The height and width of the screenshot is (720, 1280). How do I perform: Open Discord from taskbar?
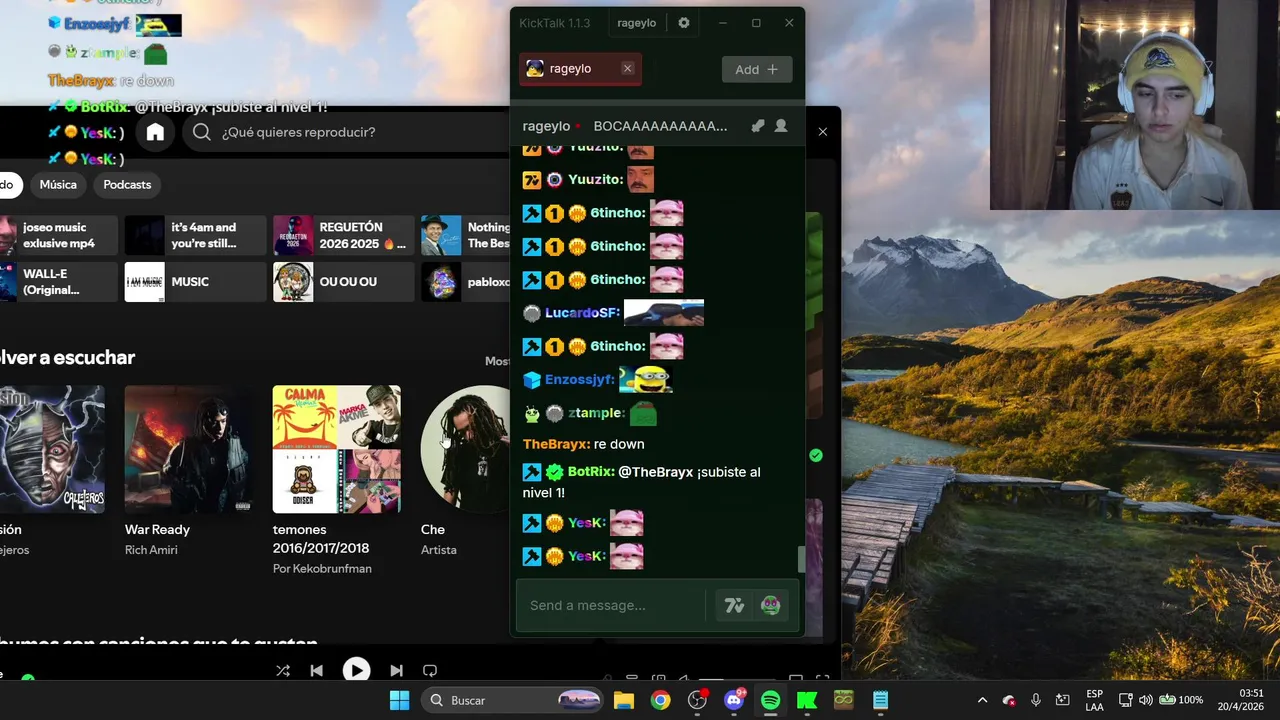[734, 700]
